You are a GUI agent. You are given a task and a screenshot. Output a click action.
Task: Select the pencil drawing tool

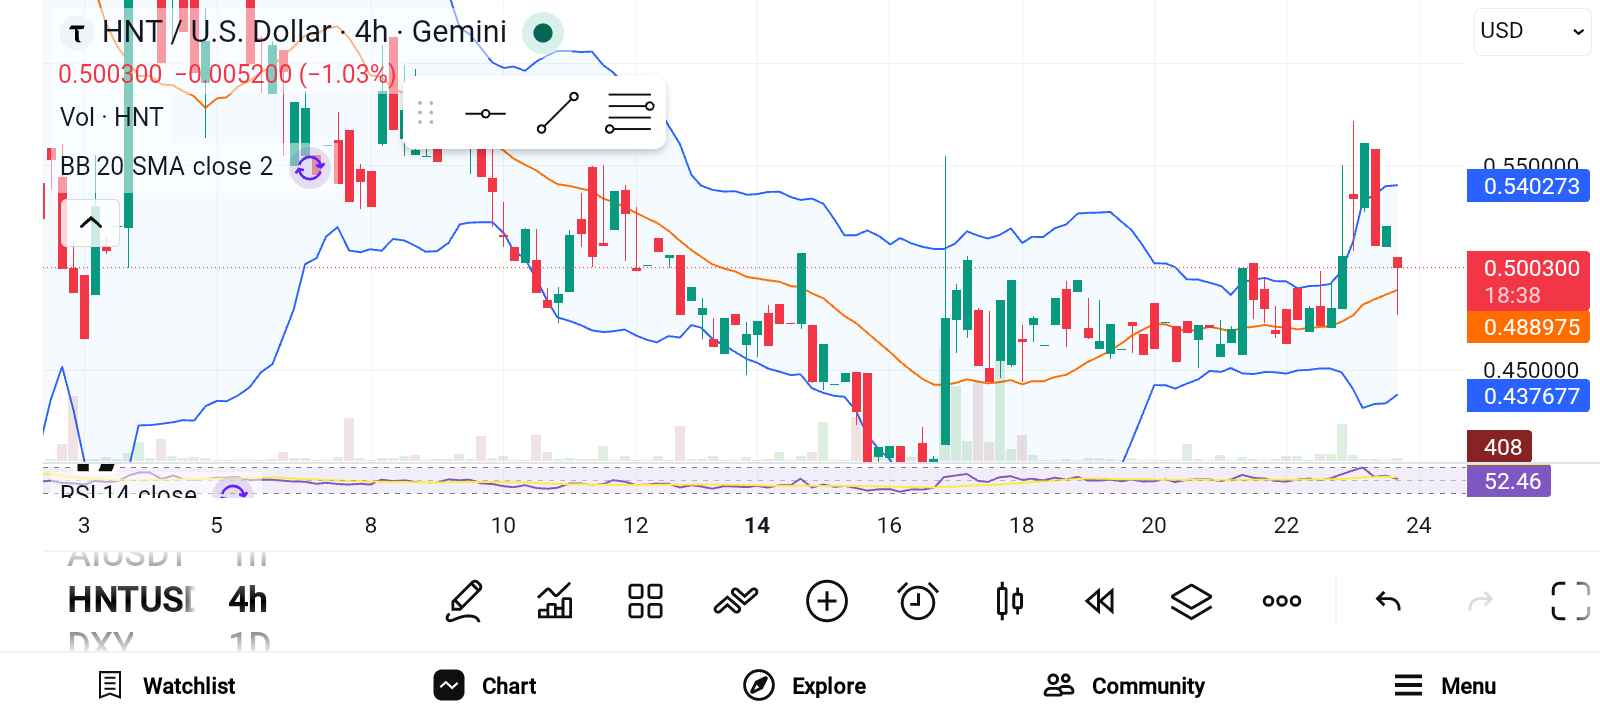click(465, 601)
